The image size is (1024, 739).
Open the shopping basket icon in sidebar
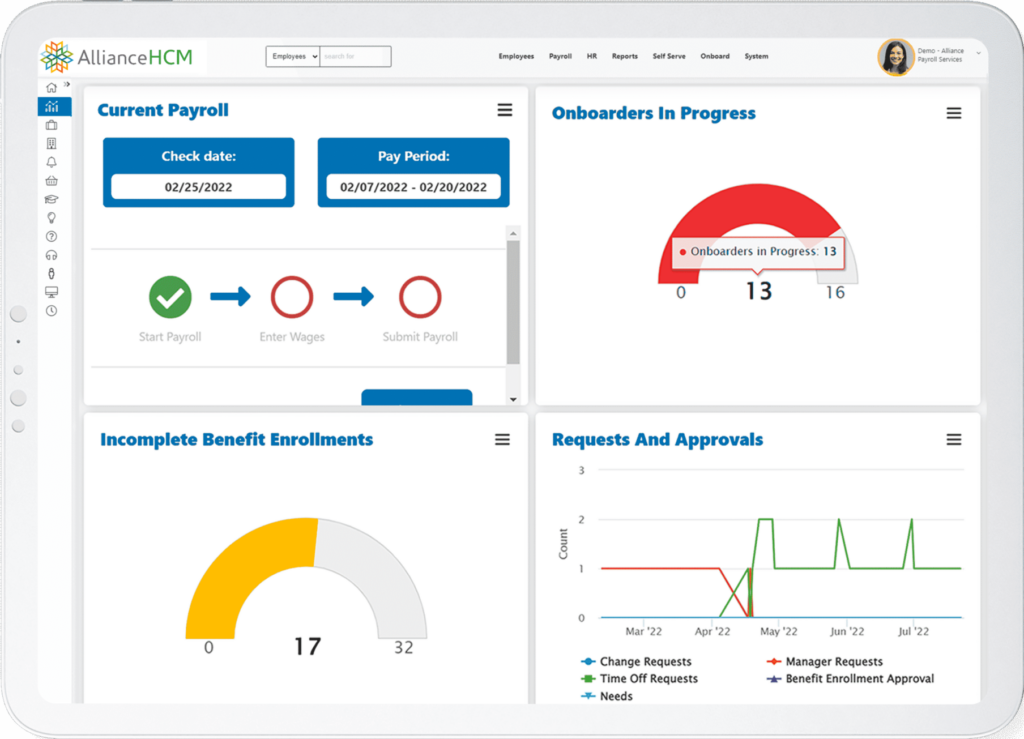click(52, 180)
